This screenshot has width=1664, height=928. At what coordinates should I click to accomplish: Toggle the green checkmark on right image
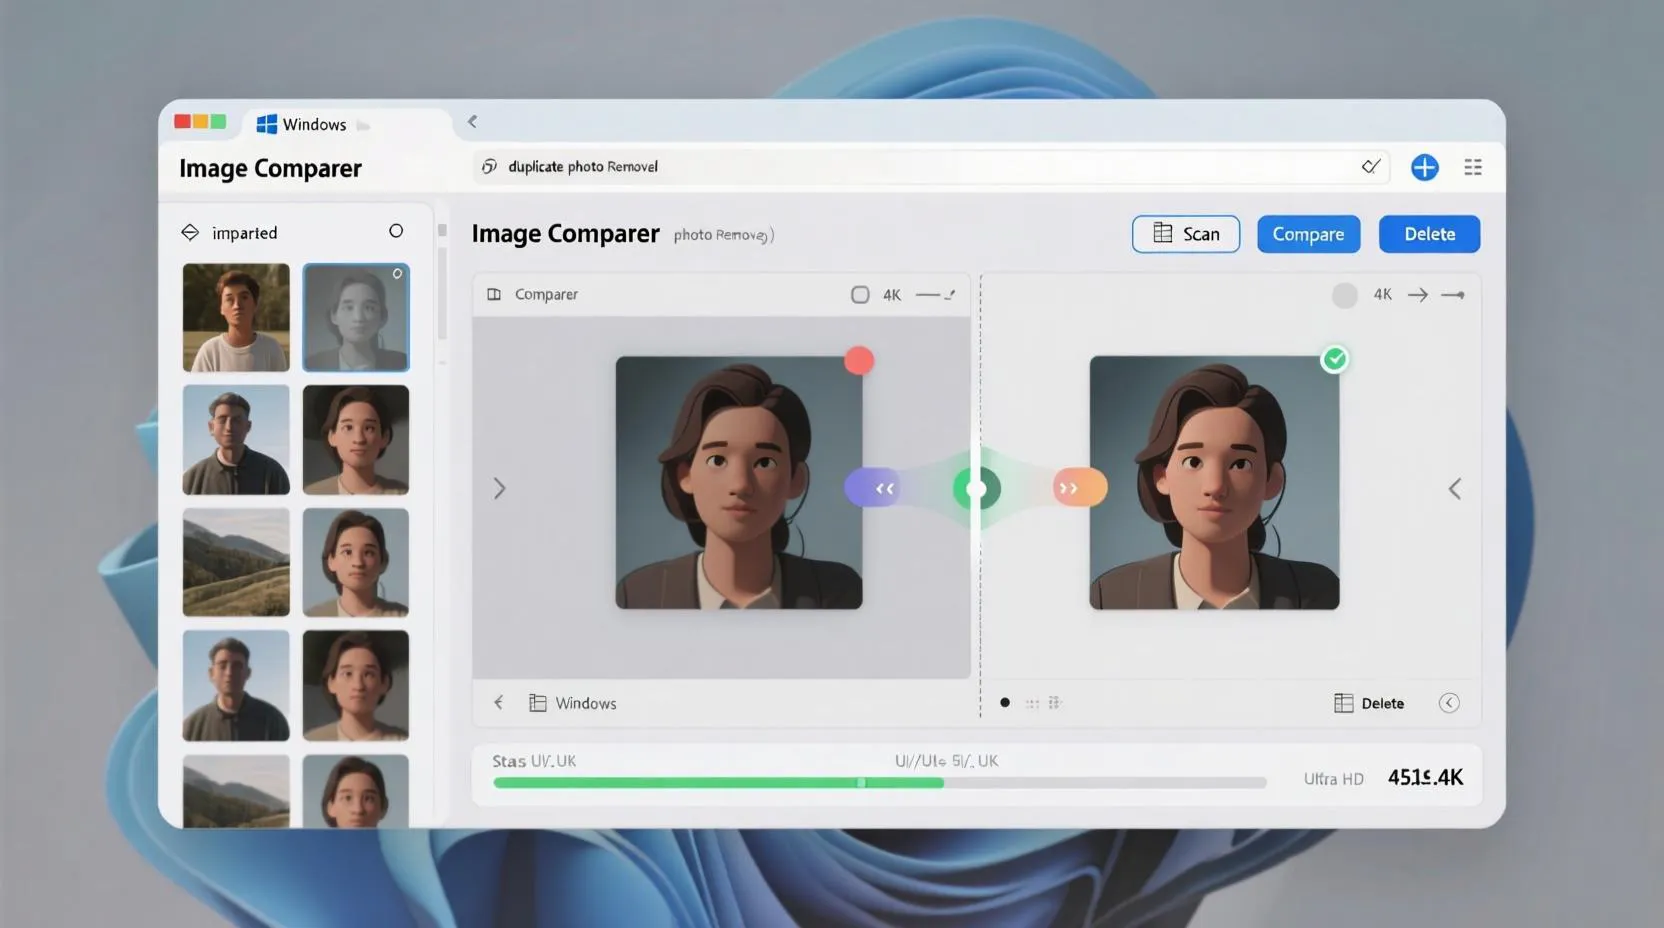tap(1334, 358)
